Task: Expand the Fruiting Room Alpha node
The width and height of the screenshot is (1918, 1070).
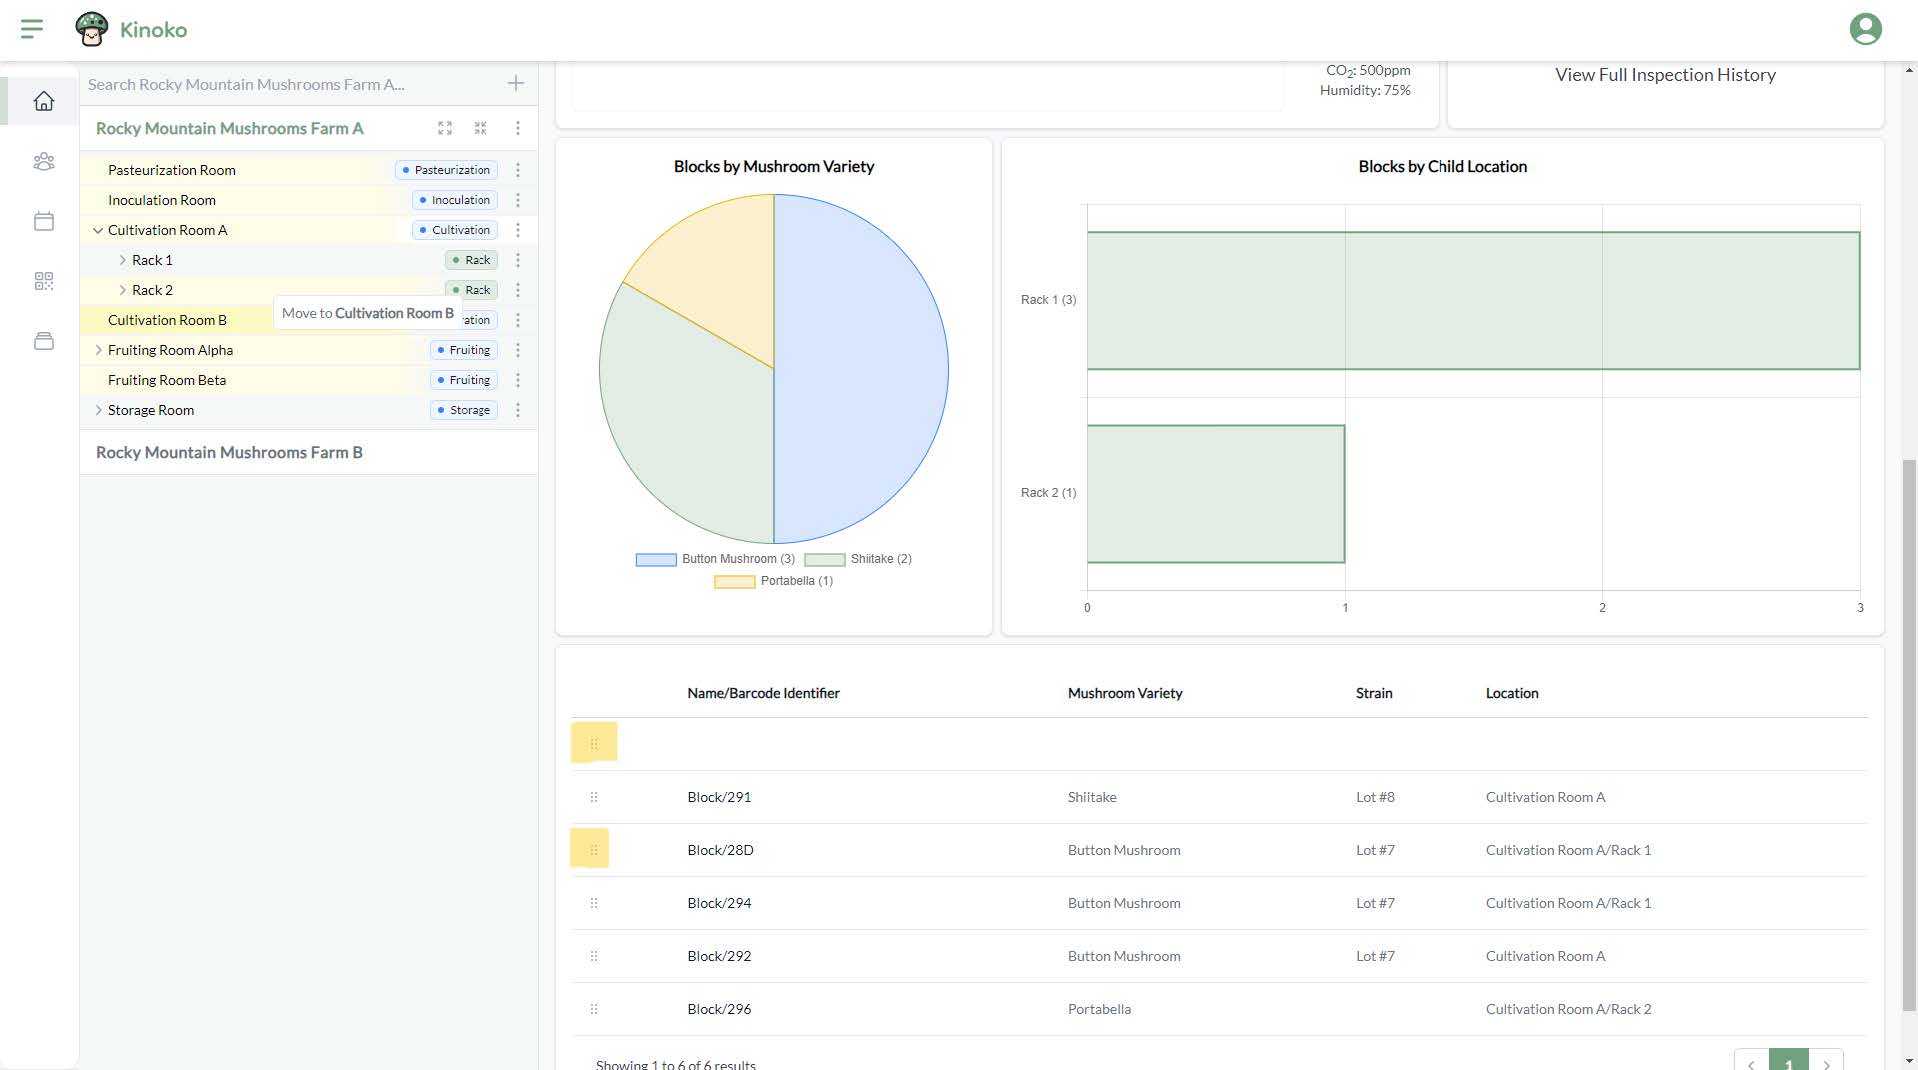Action: pos(98,350)
